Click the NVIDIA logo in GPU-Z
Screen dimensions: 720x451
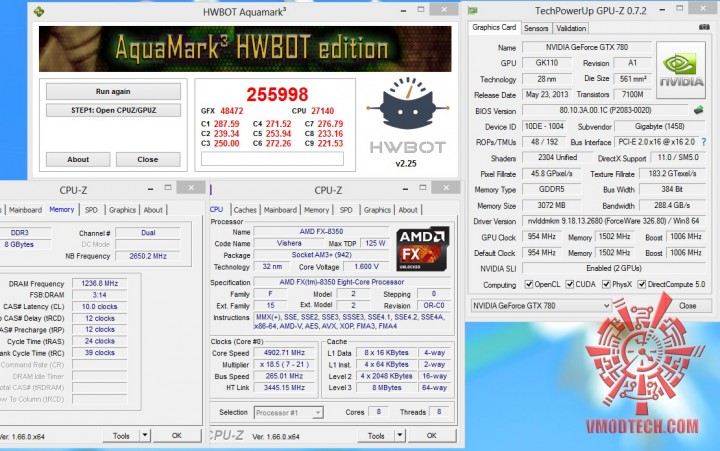(681, 70)
